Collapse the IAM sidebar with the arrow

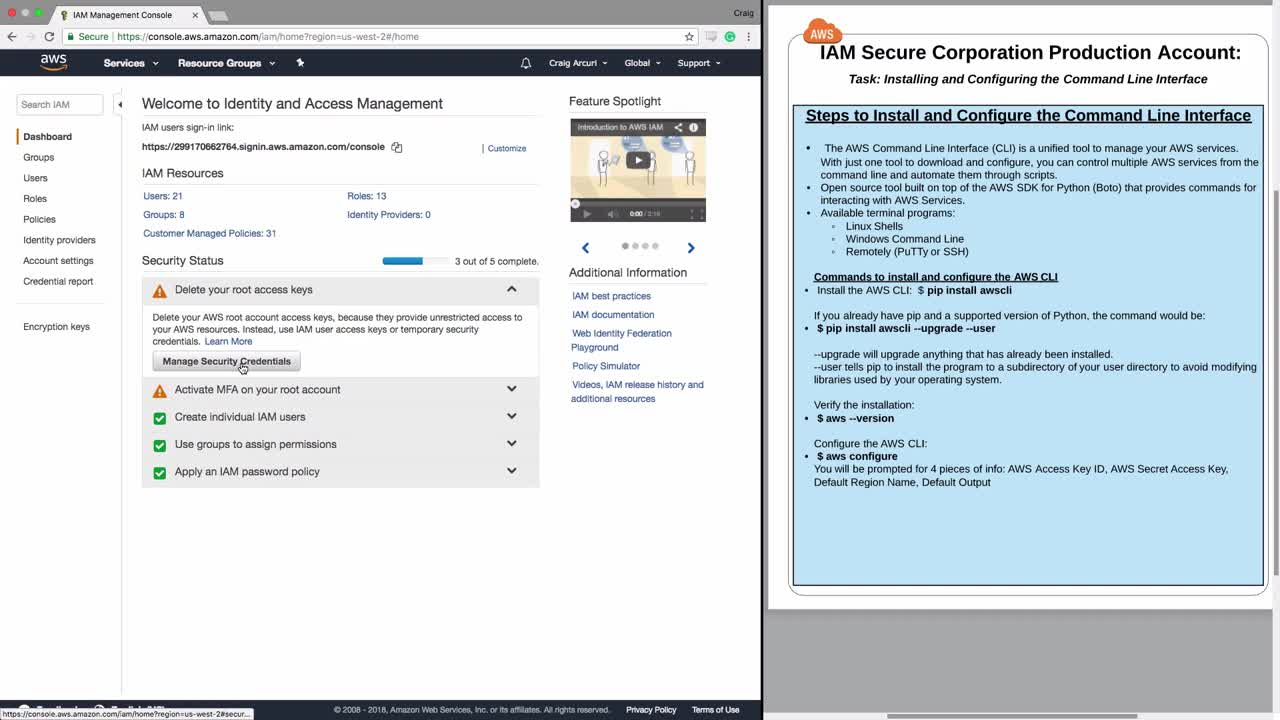tap(119, 104)
